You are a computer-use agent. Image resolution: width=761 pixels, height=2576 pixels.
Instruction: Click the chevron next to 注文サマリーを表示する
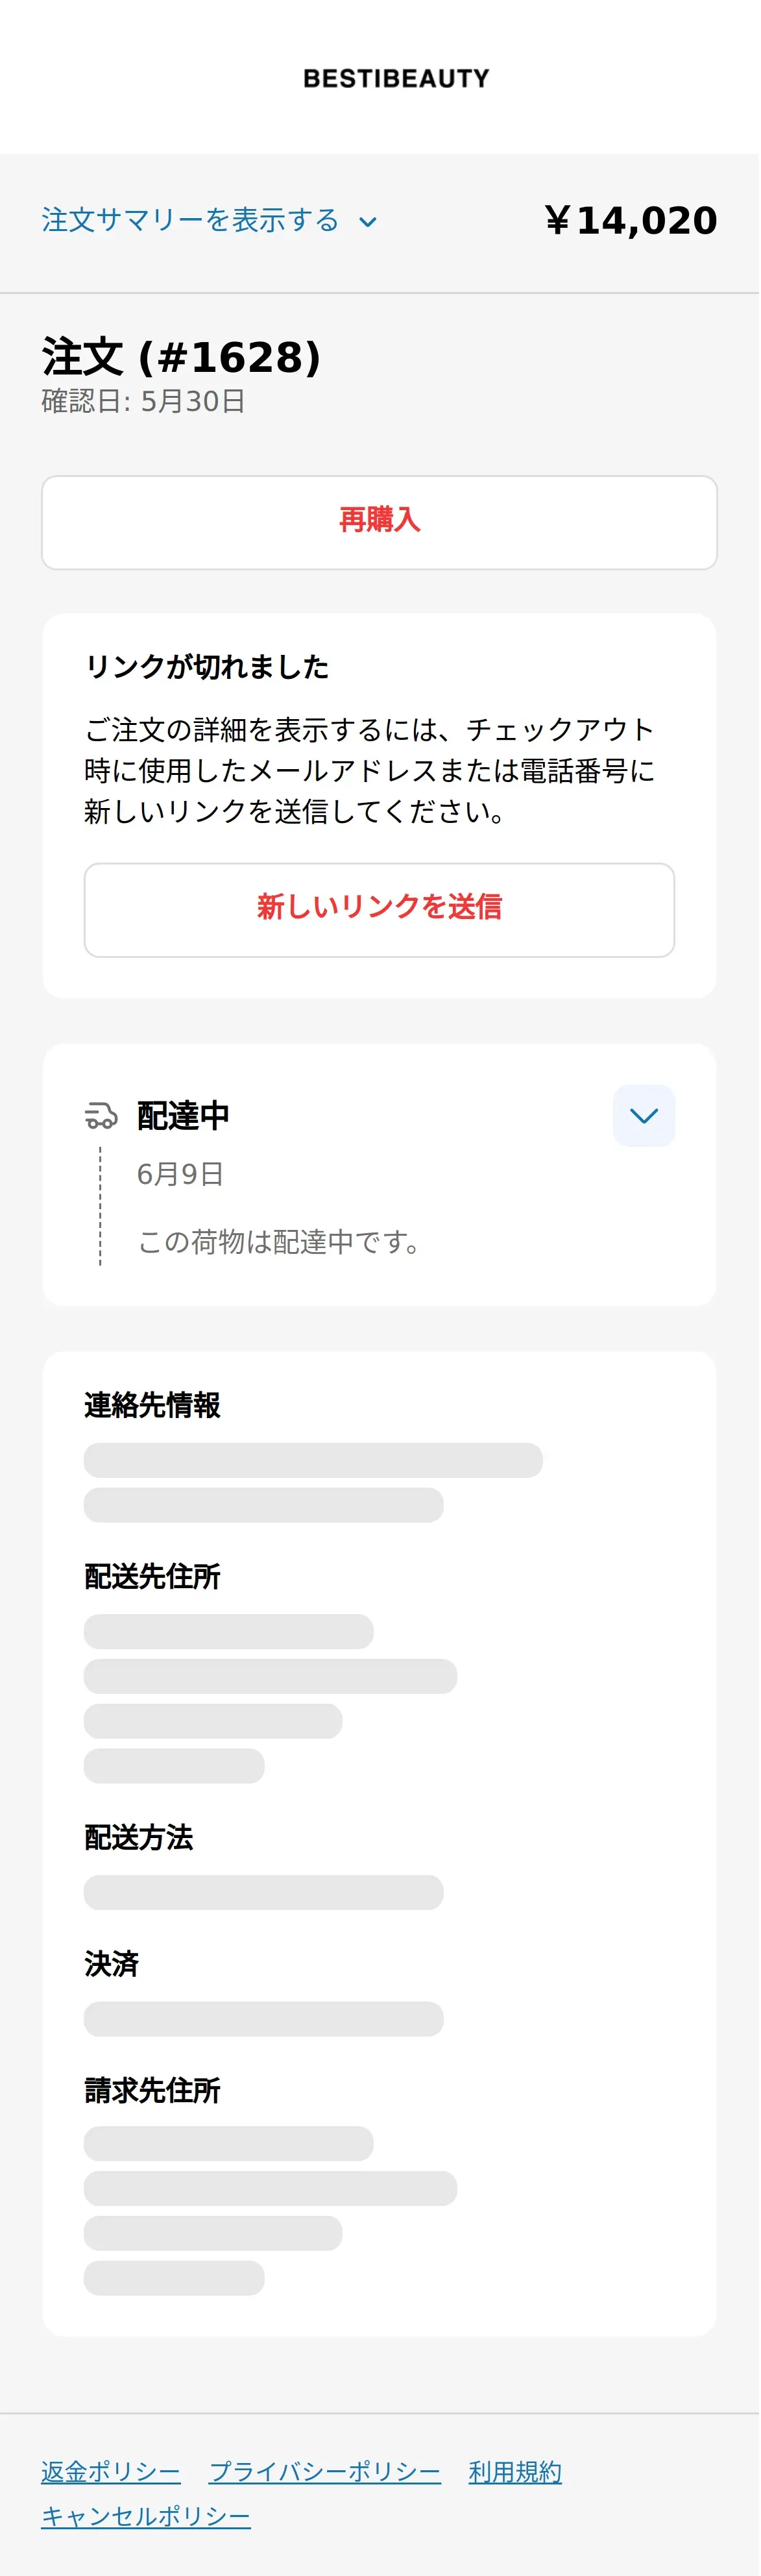(368, 222)
